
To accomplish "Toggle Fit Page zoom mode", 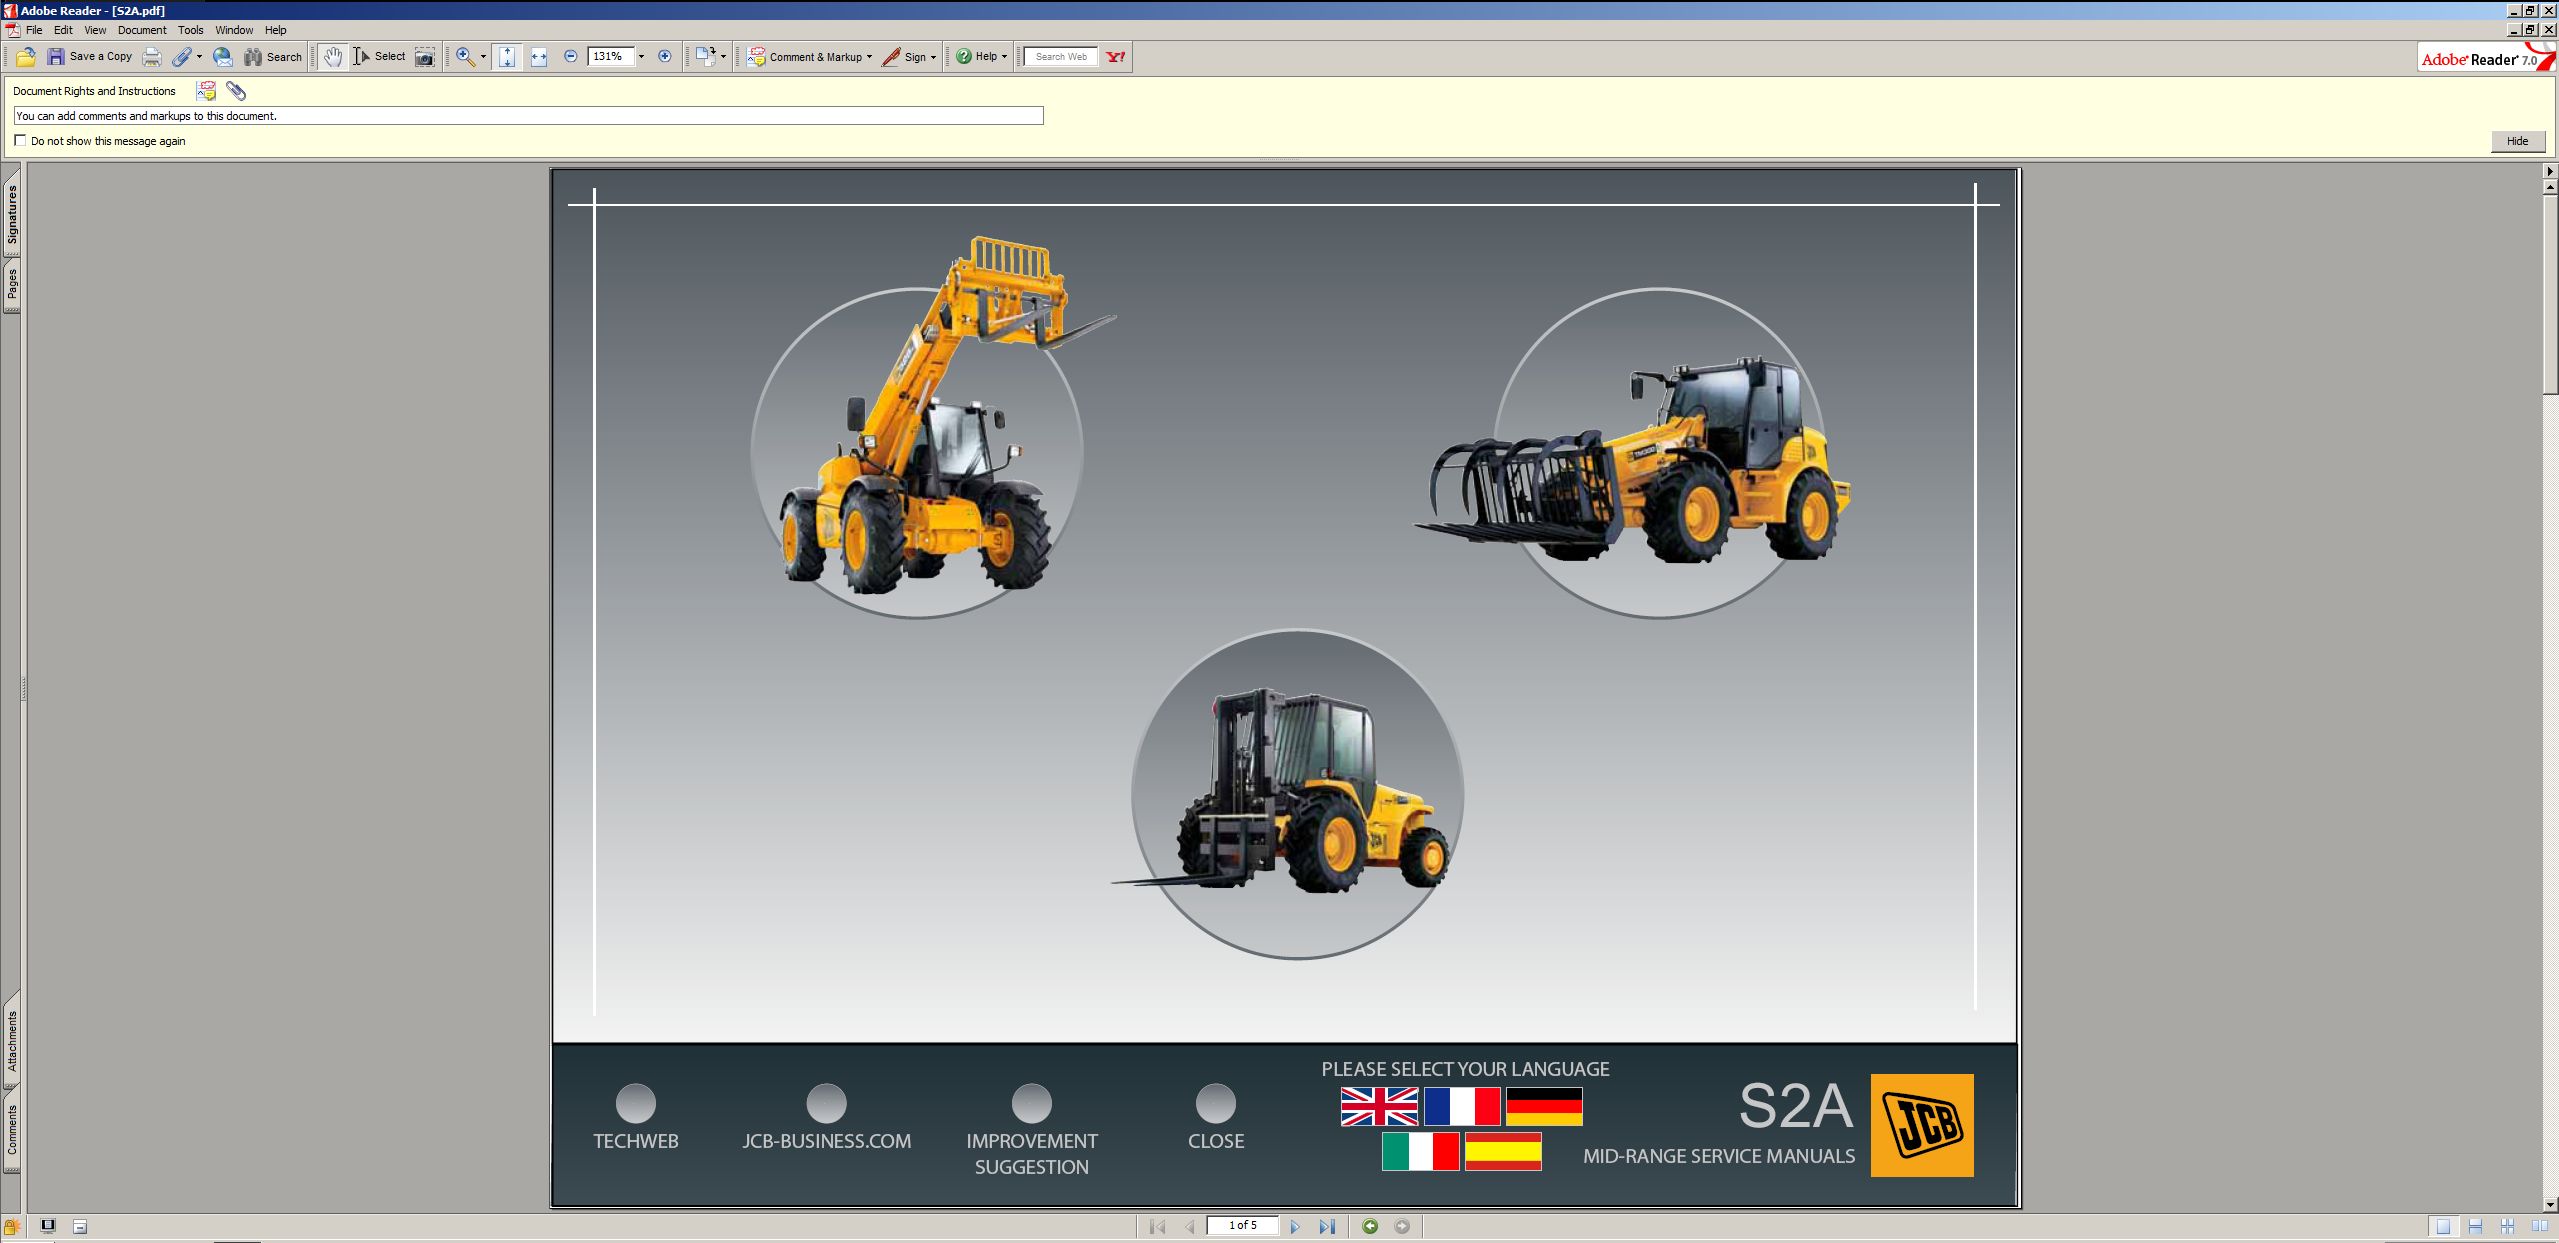I will (507, 57).
